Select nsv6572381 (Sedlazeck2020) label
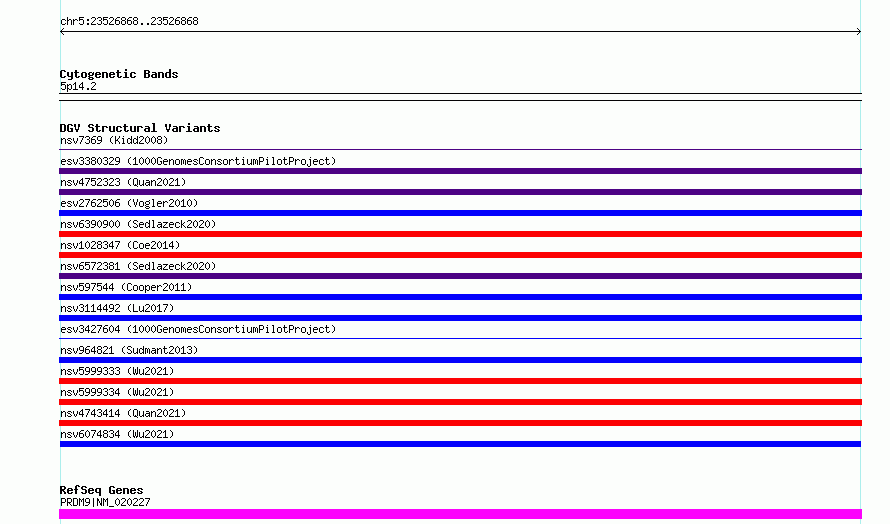 point(138,266)
